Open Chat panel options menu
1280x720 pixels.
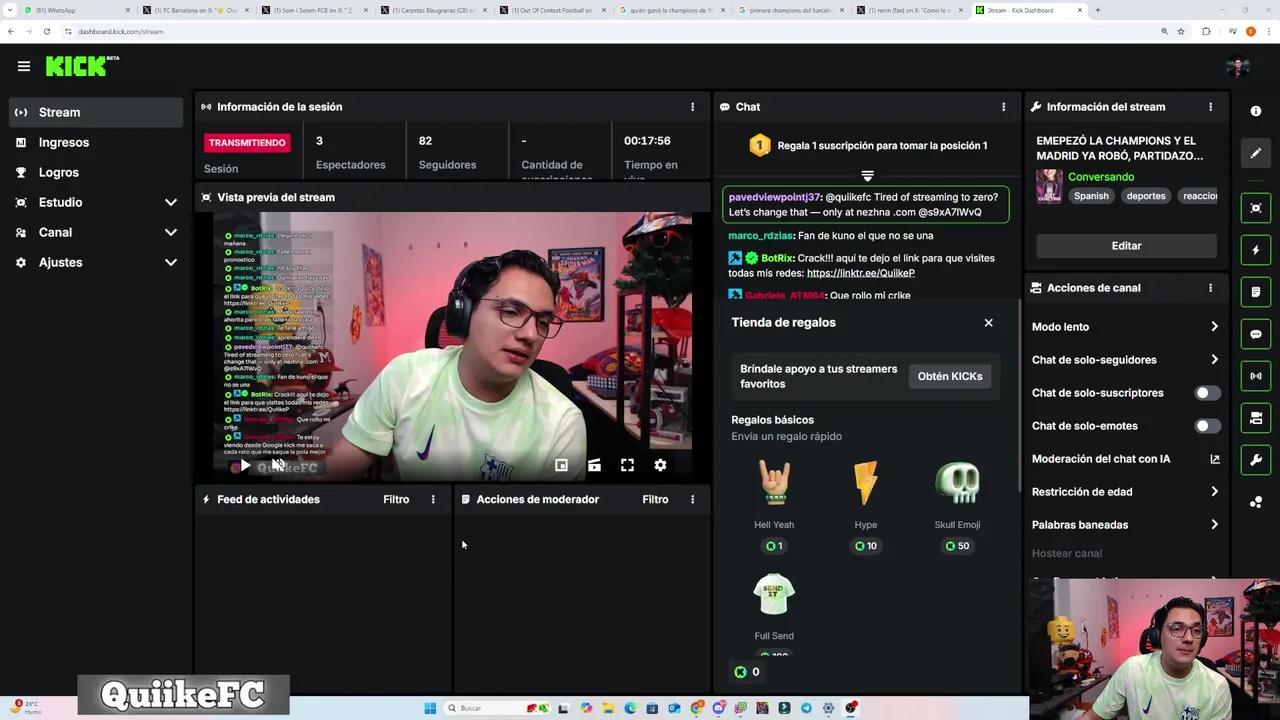(x=1004, y=107)
